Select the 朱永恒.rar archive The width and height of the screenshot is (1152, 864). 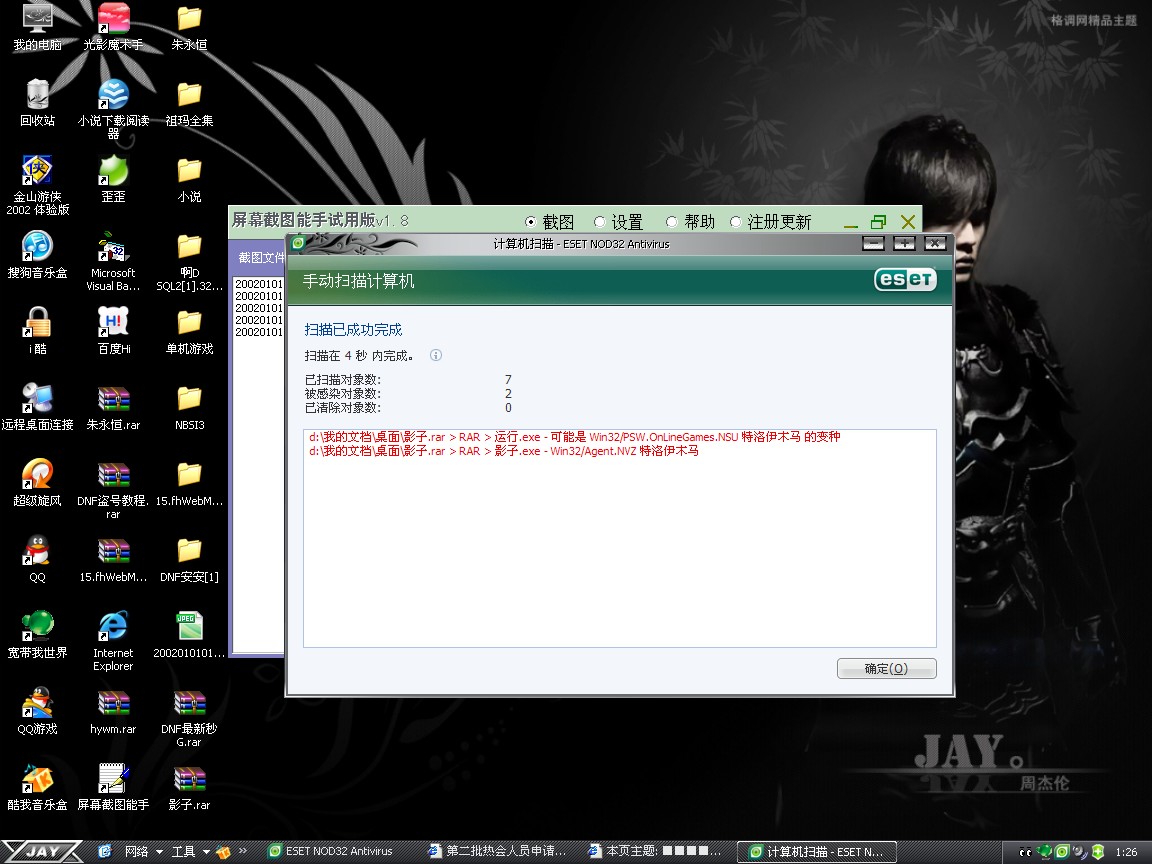(x=113, y=407)
